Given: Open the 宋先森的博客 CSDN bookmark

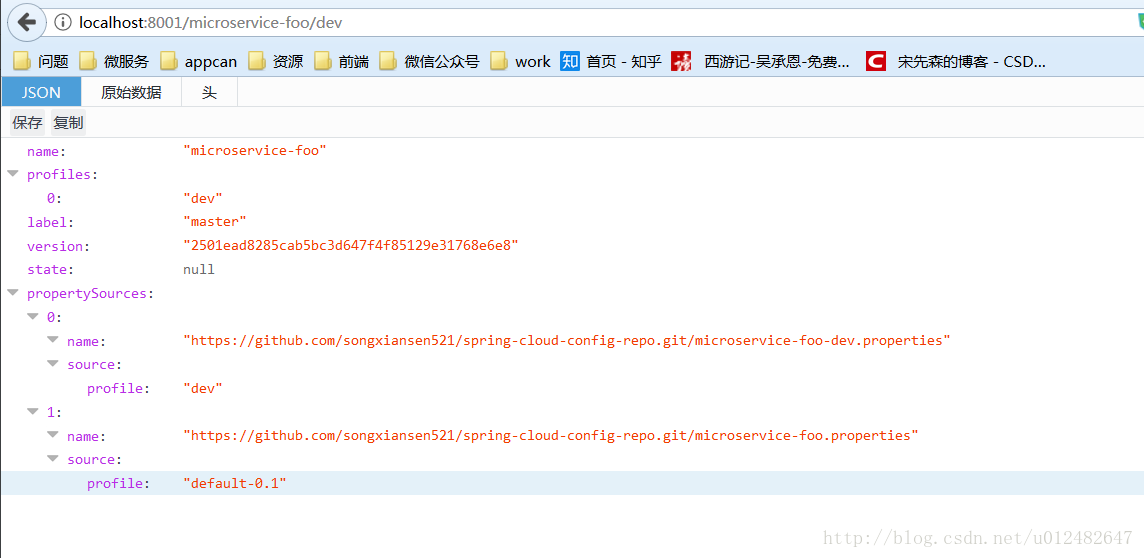Looking at the screenshot, I should (956, 61).
